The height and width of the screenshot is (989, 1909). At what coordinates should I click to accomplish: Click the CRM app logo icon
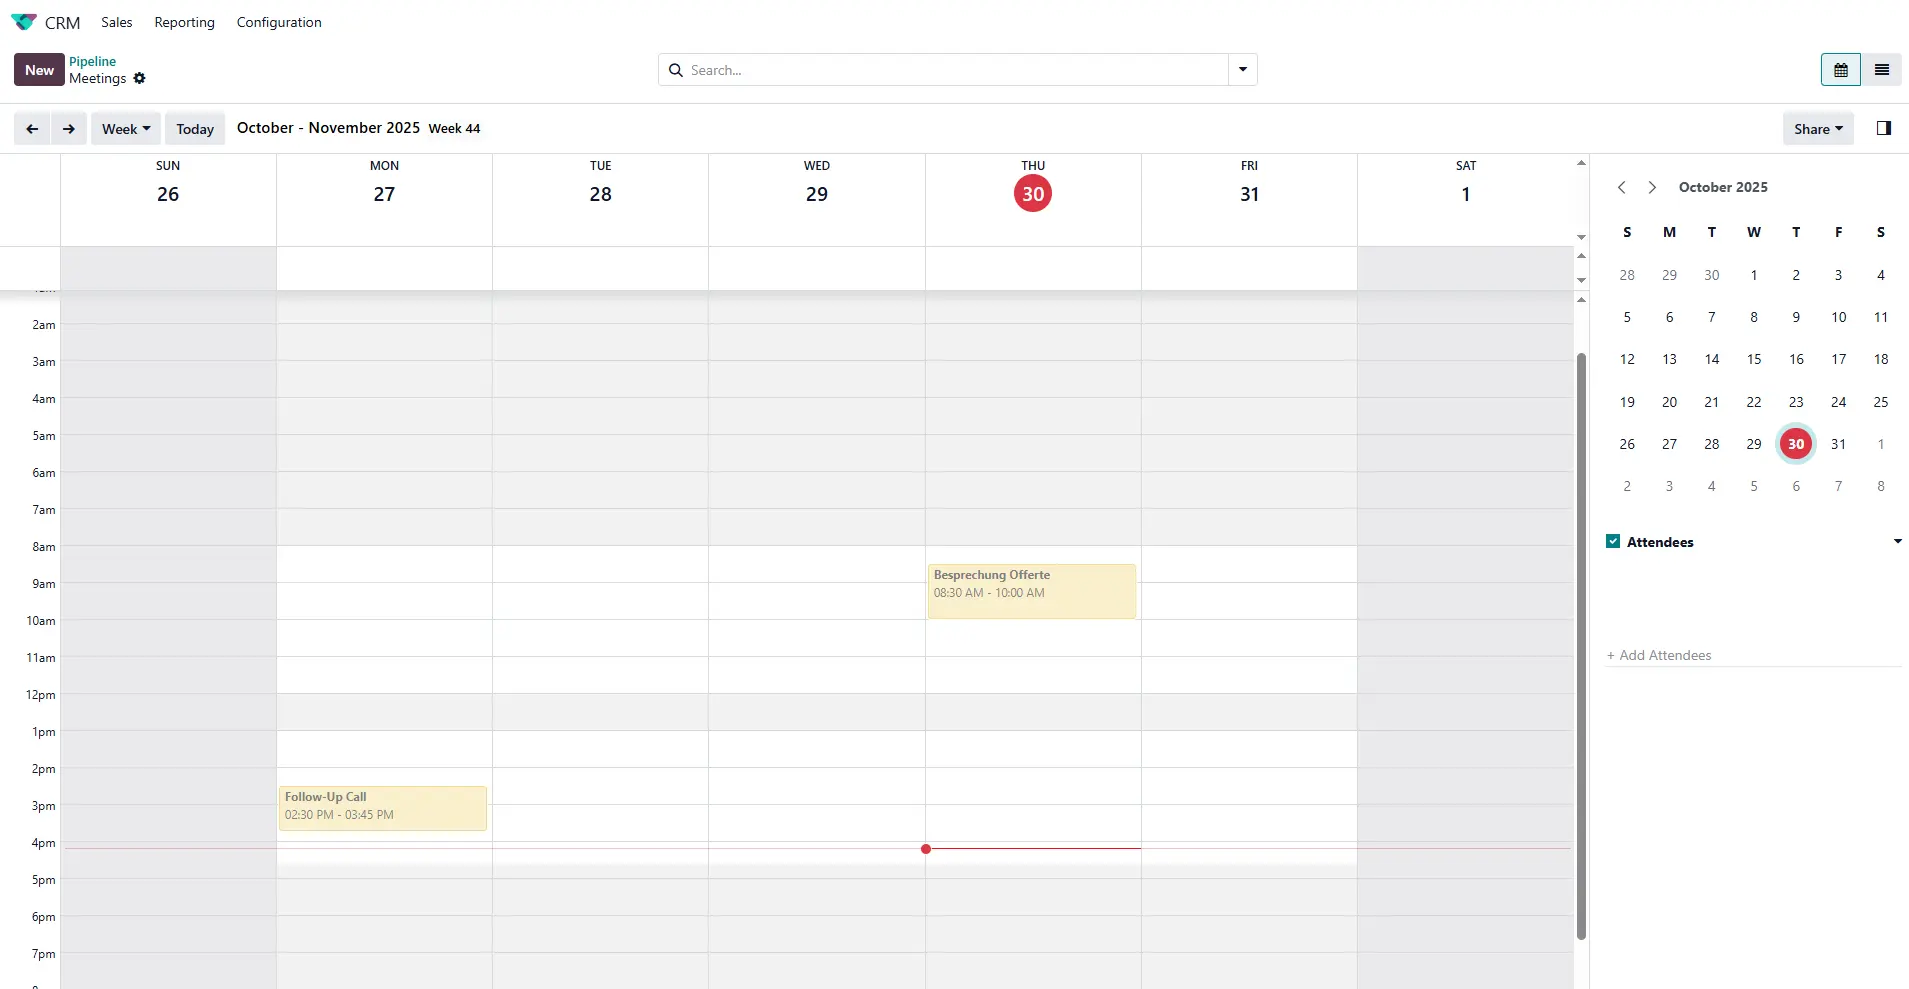pos(24,22)
